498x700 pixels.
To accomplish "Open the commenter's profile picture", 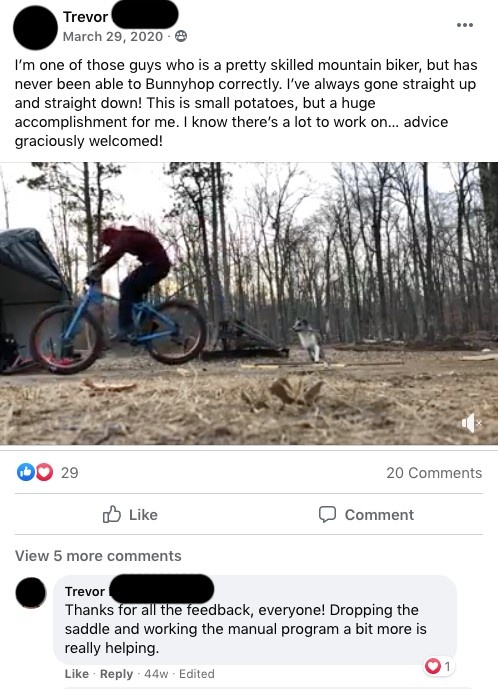I will pyautogui.click(x=31, y=592).
